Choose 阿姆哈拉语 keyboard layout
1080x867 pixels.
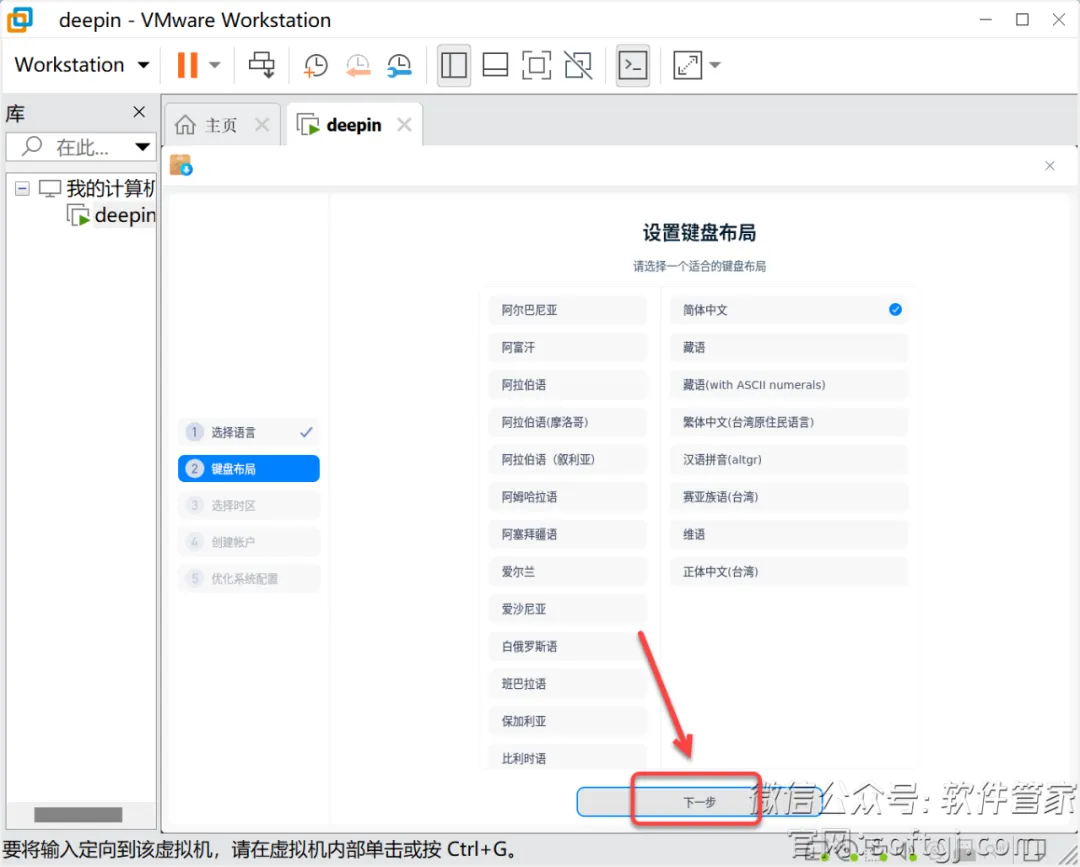pyautogui.click(x=568, y=497)
